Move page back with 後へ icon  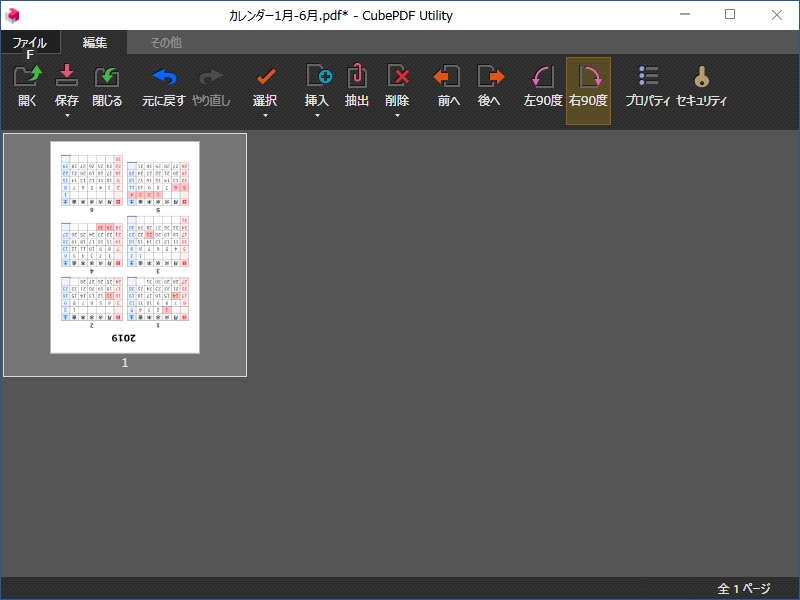click(490, 77)
